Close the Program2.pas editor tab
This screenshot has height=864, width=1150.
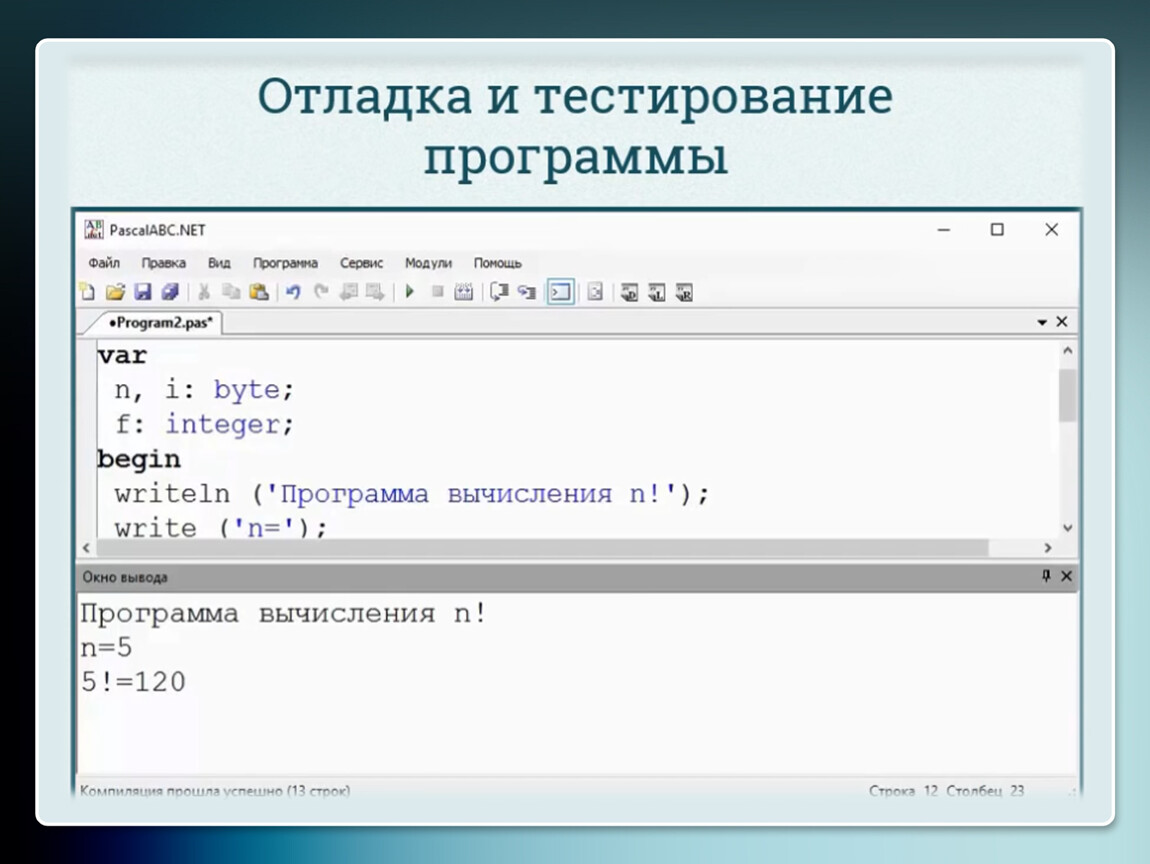click(x=1062, y=322)
